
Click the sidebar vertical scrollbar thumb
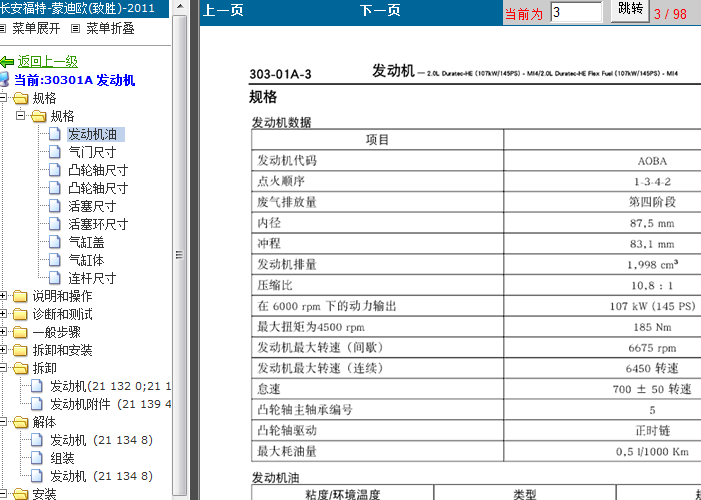[x=180, y=255]
